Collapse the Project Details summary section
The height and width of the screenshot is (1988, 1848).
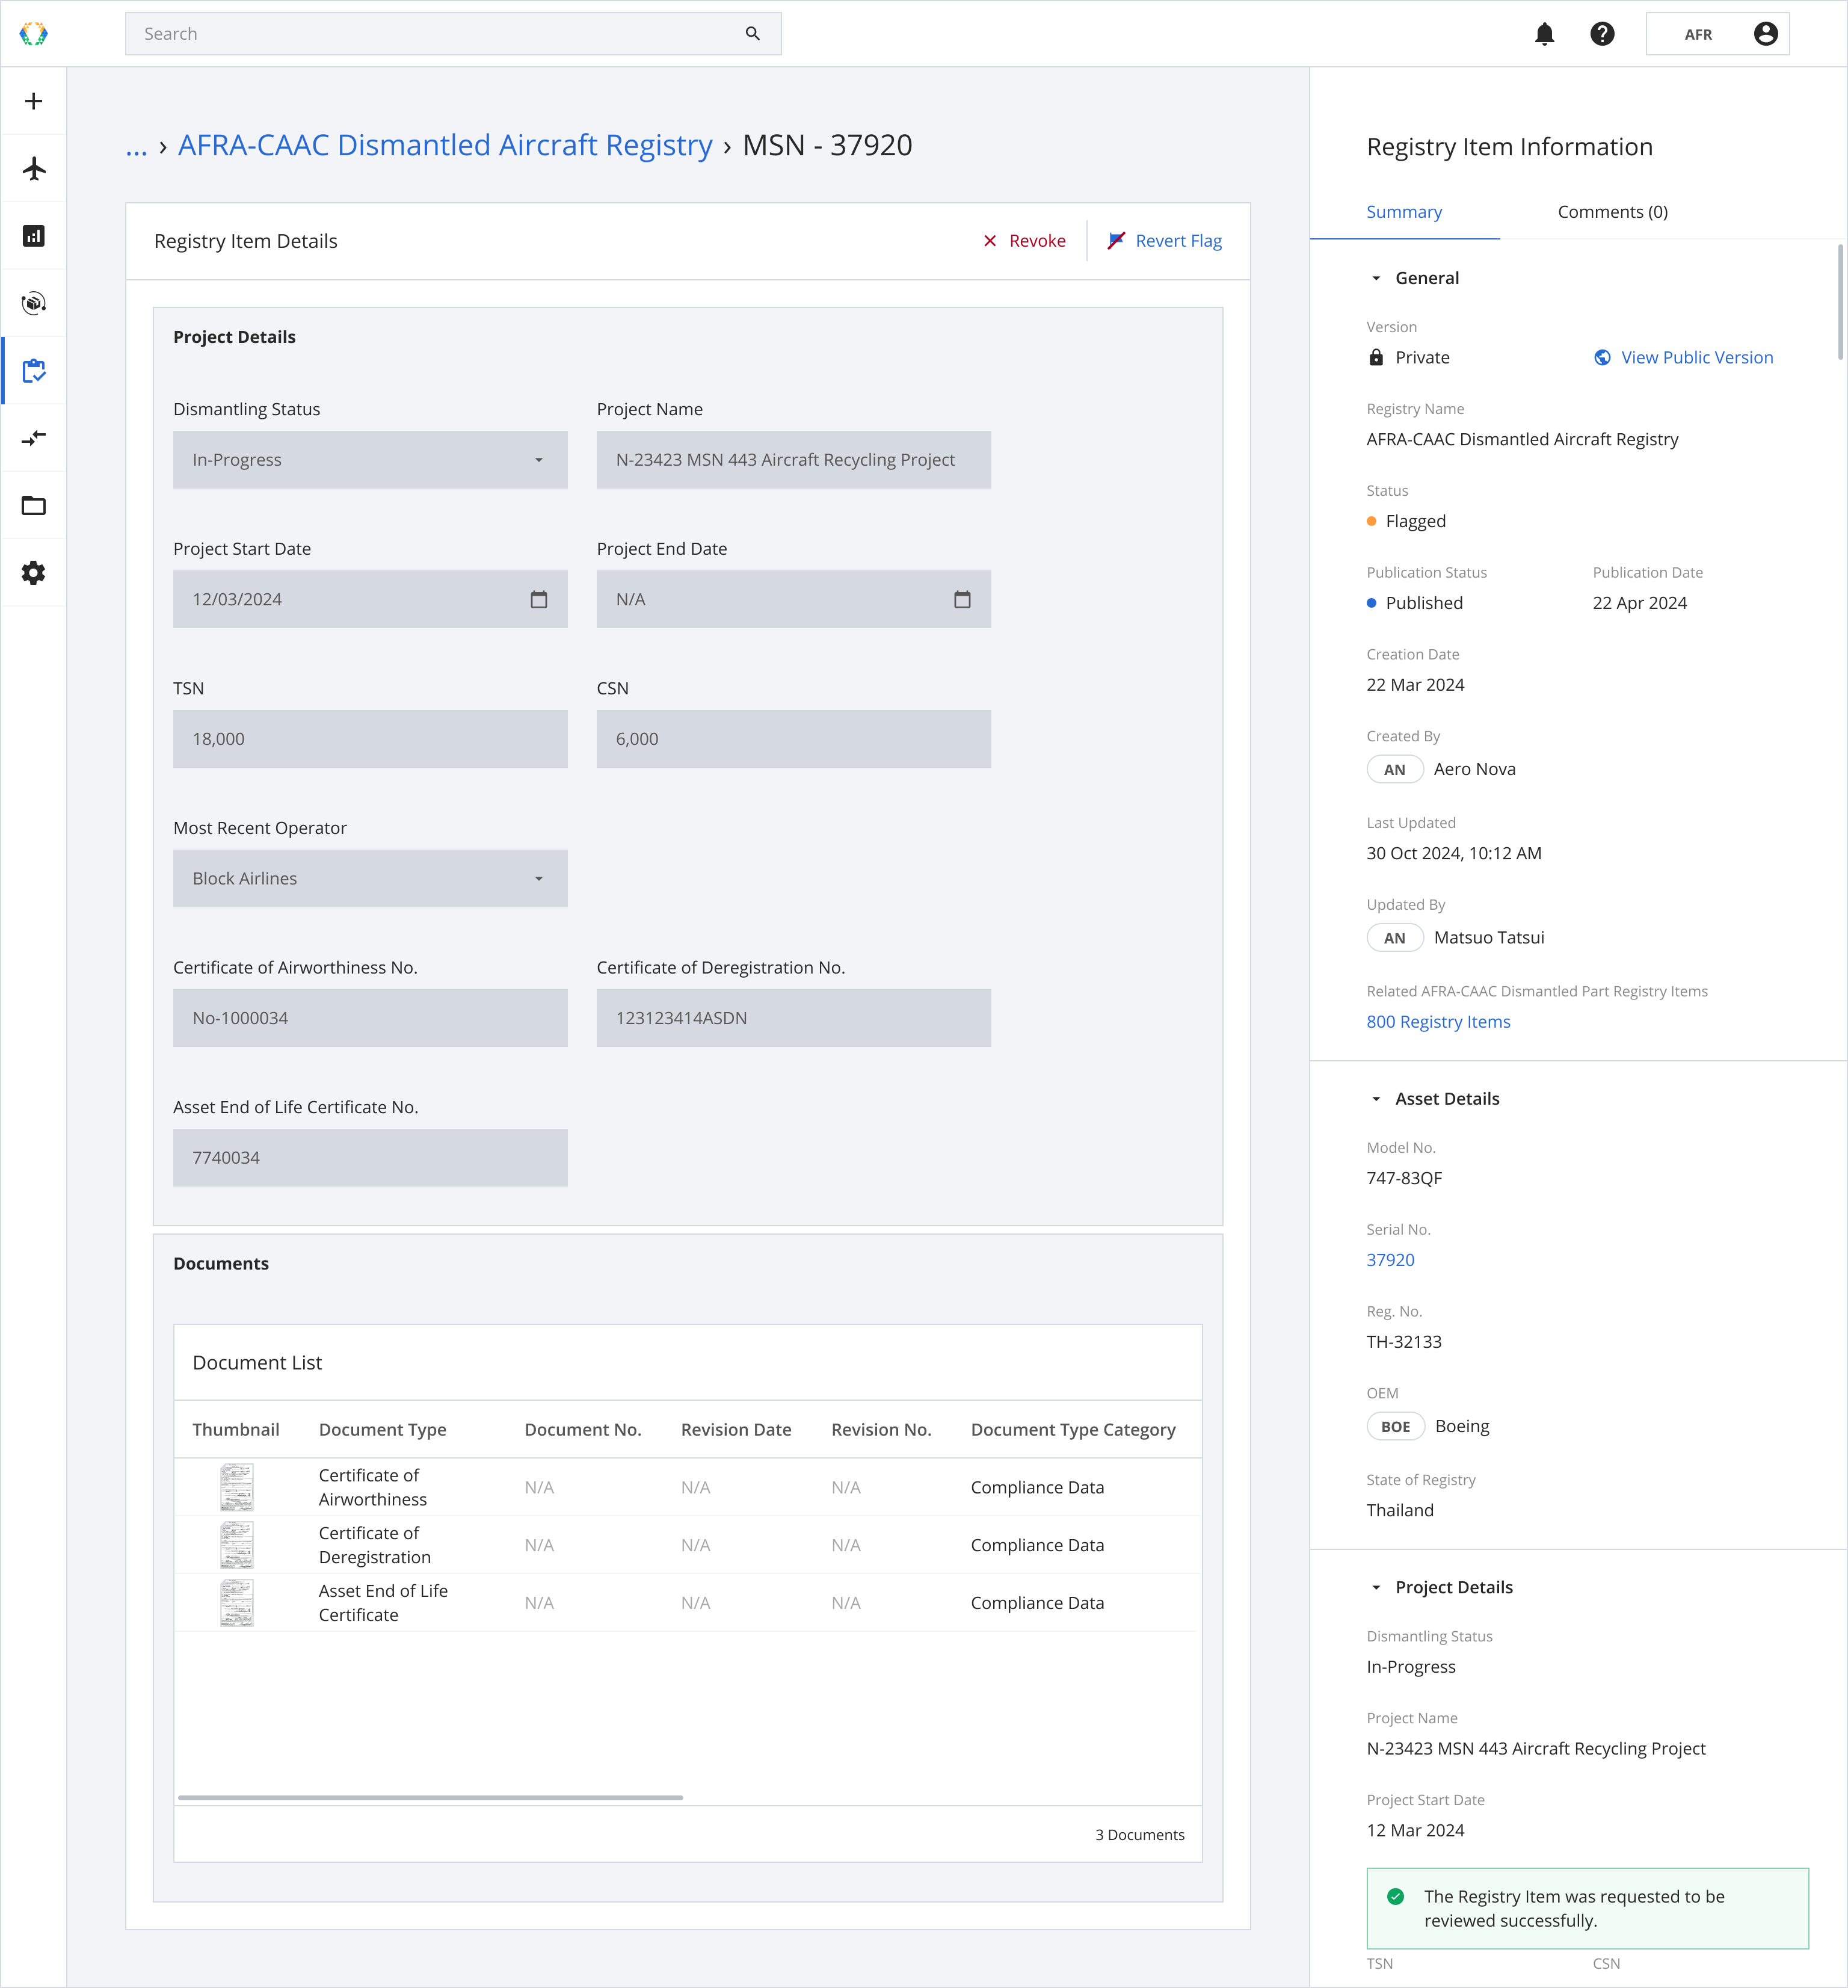pos(1376,1588)
